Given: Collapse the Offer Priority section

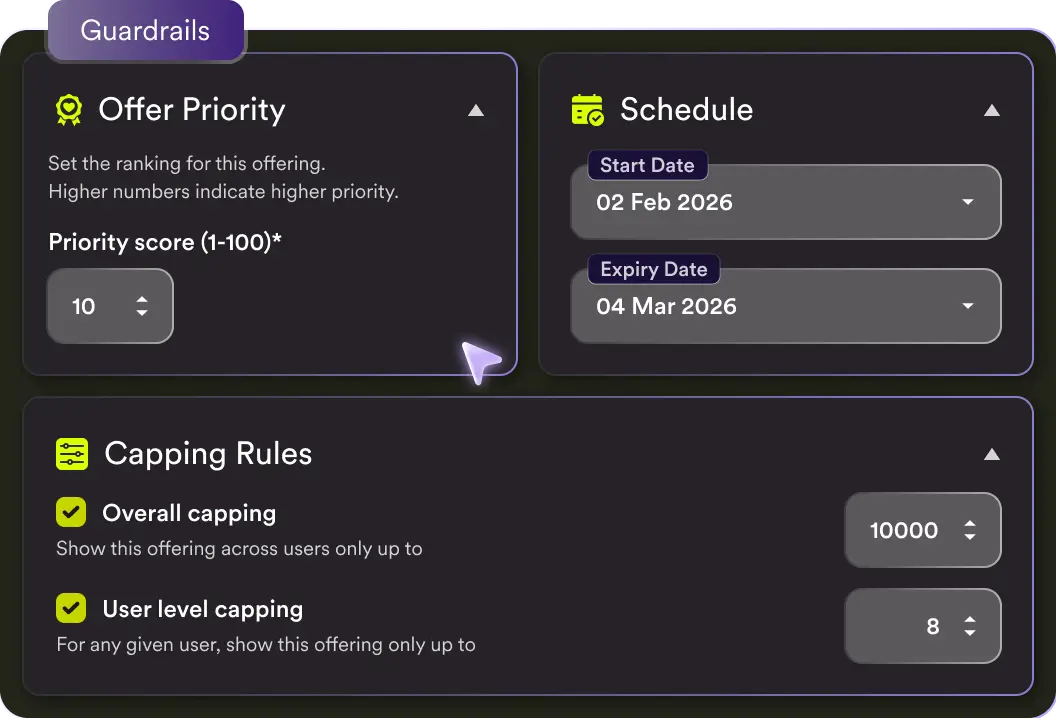Looking at the screenshot, I should (x=476, y=111).
